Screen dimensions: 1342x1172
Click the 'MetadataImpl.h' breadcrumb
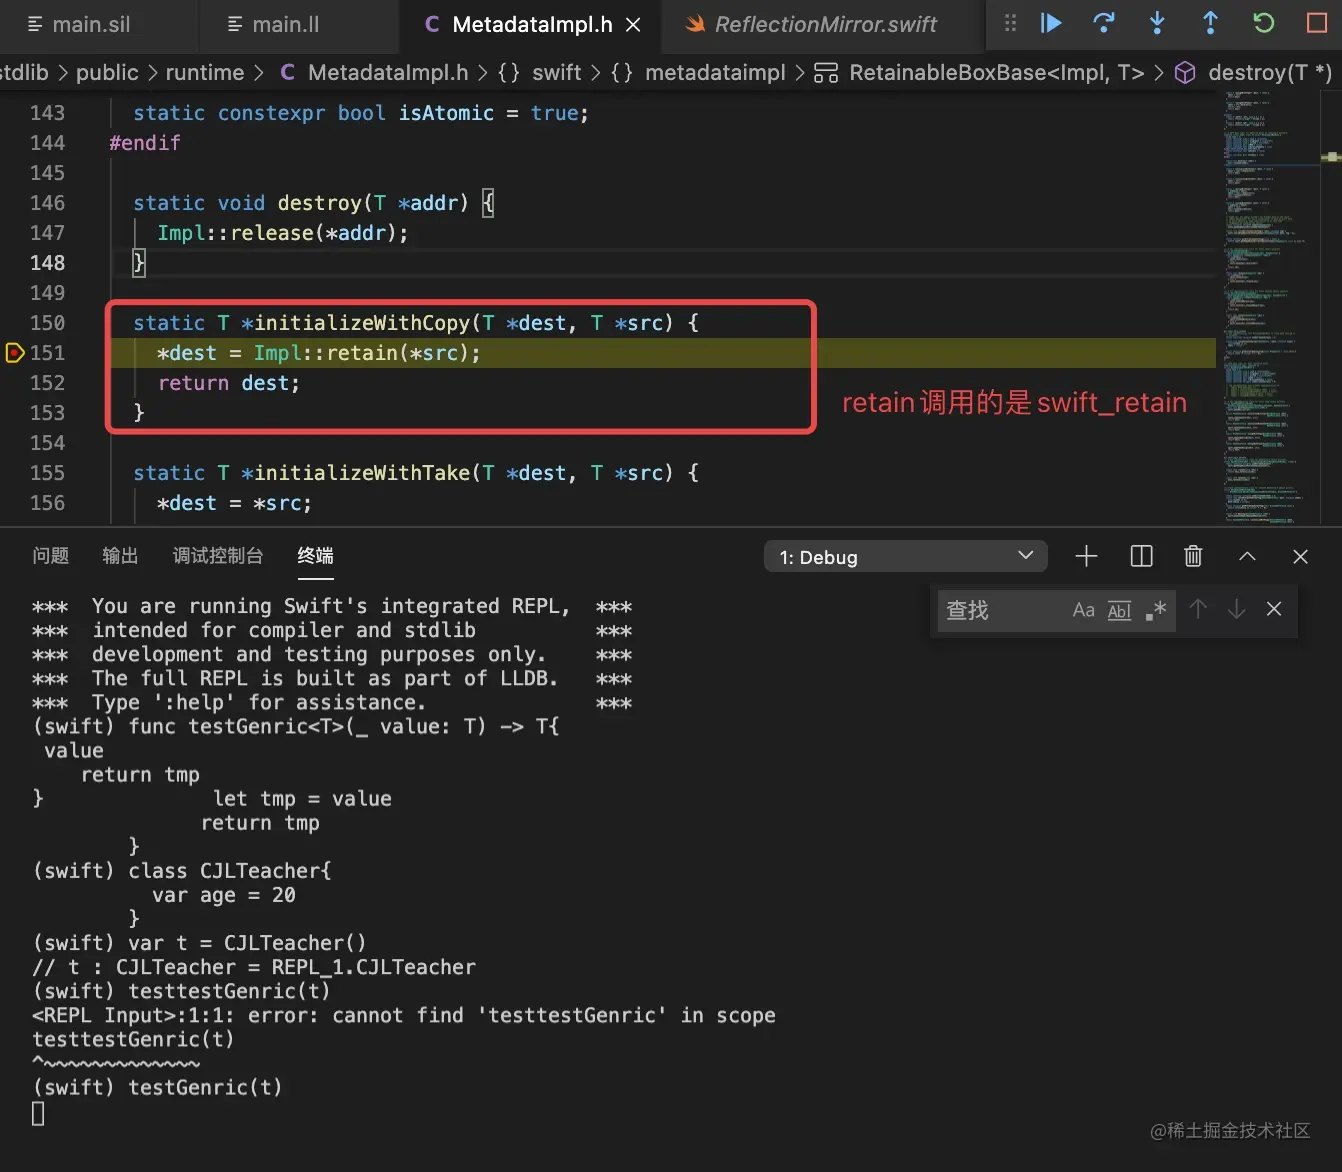(x=374, y=73)
